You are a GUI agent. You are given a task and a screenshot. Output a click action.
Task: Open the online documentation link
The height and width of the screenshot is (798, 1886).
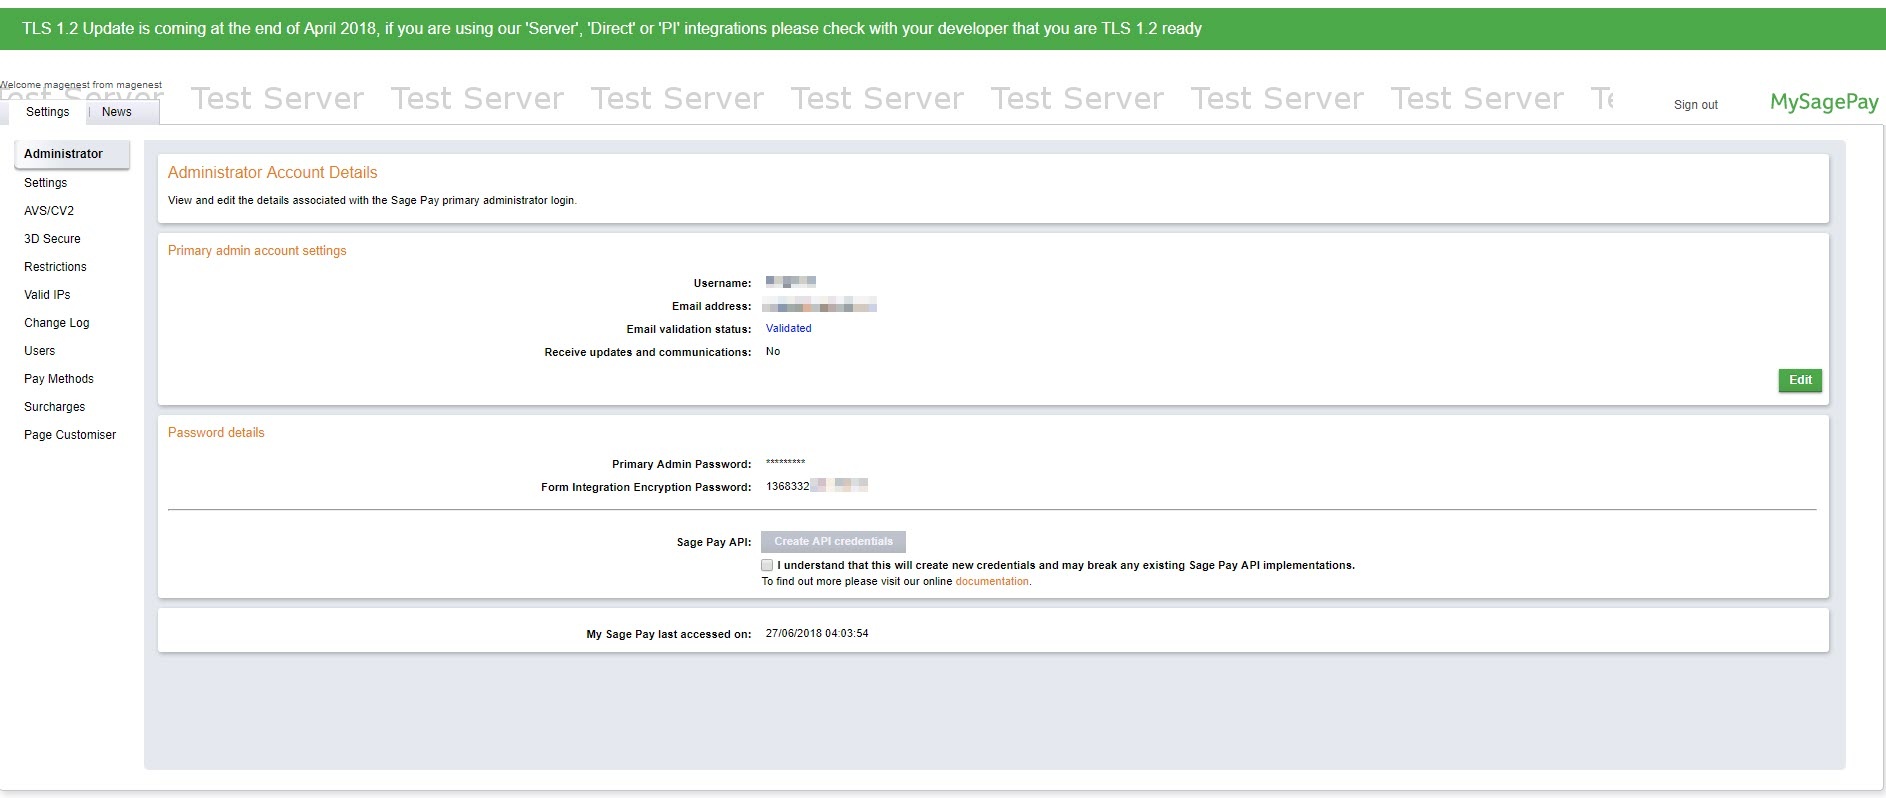(991, 581)
